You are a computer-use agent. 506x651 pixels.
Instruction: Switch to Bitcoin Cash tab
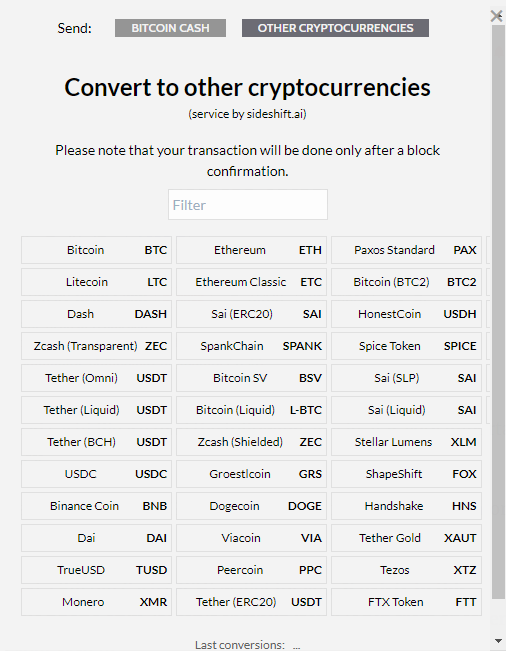click(x=170, y=28)
